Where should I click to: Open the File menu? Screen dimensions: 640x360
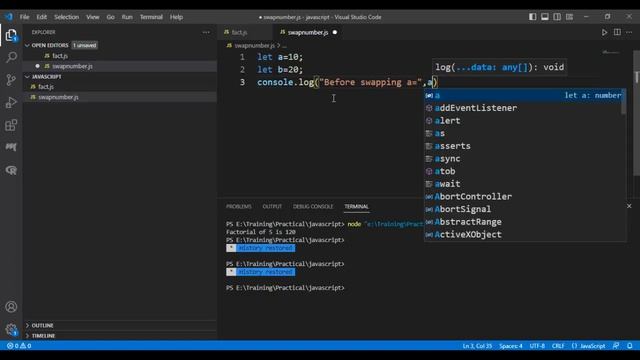pos(24,17)
